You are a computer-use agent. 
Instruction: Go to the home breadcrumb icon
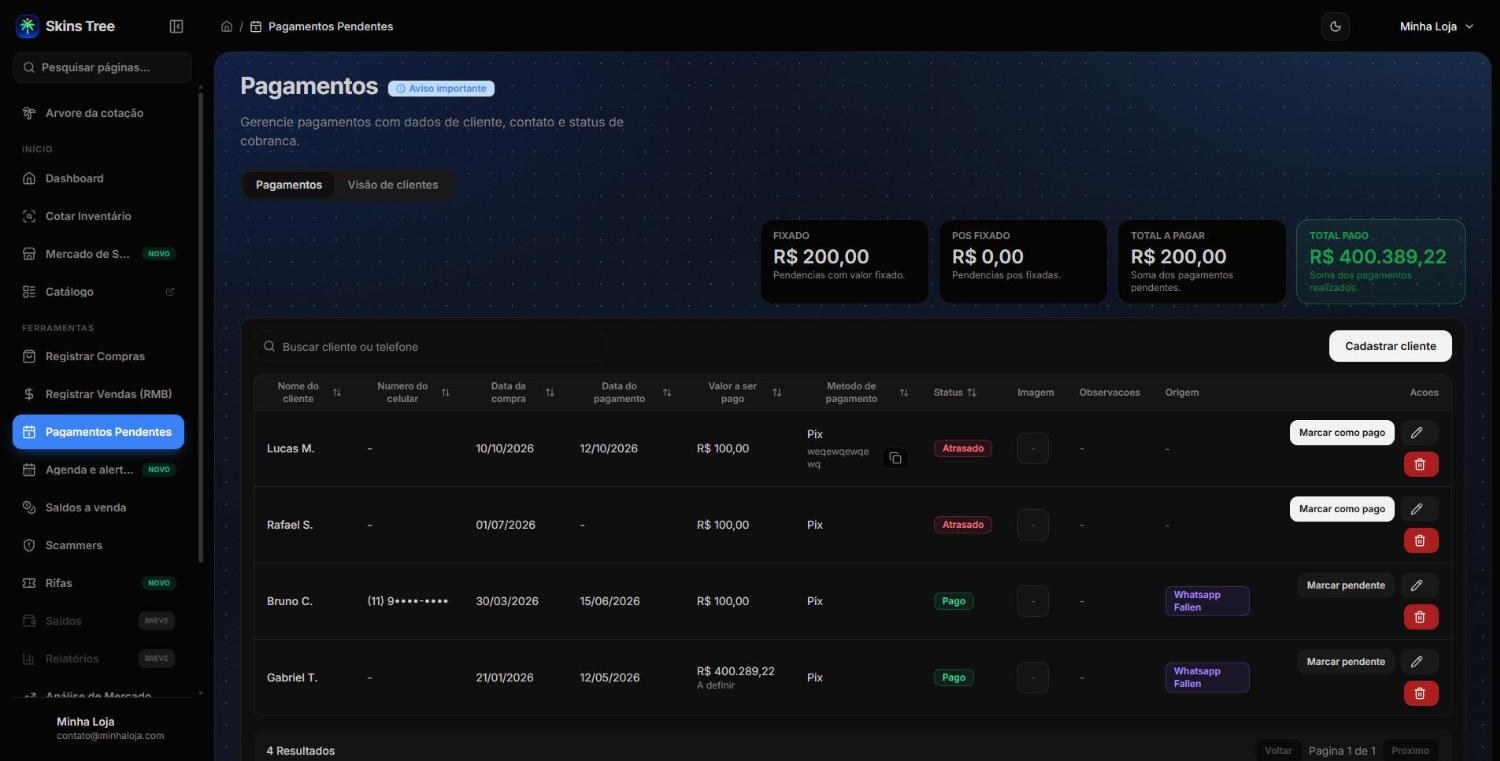[x=227, y=27]
